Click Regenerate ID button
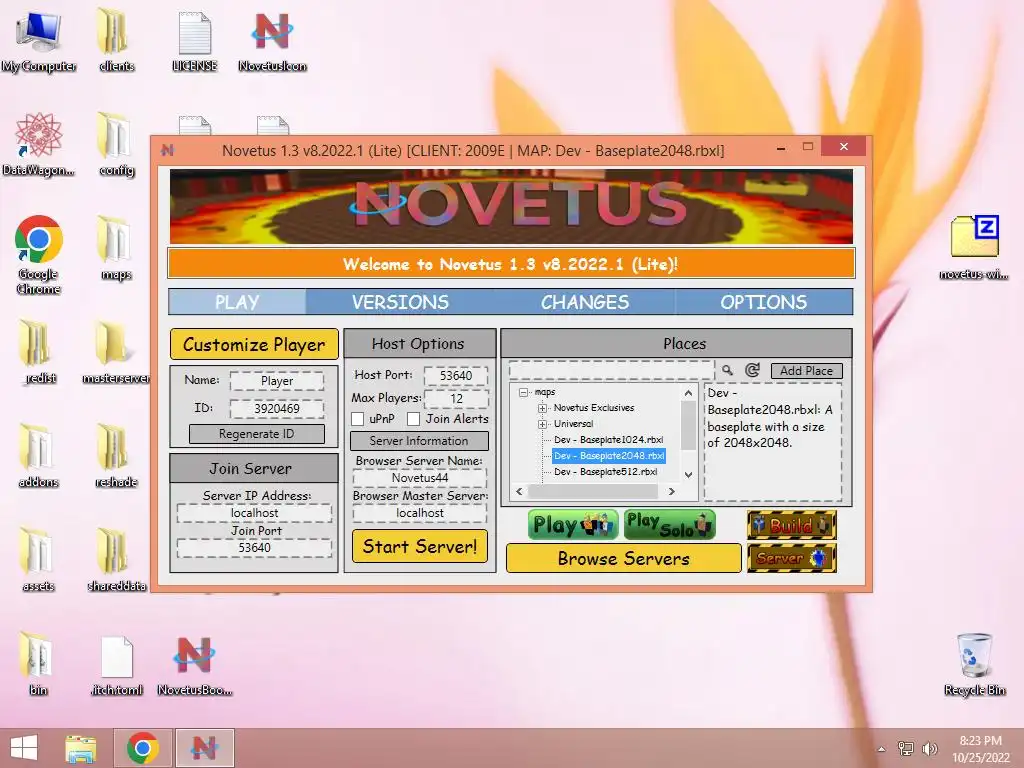 click(x=257, y=434)
